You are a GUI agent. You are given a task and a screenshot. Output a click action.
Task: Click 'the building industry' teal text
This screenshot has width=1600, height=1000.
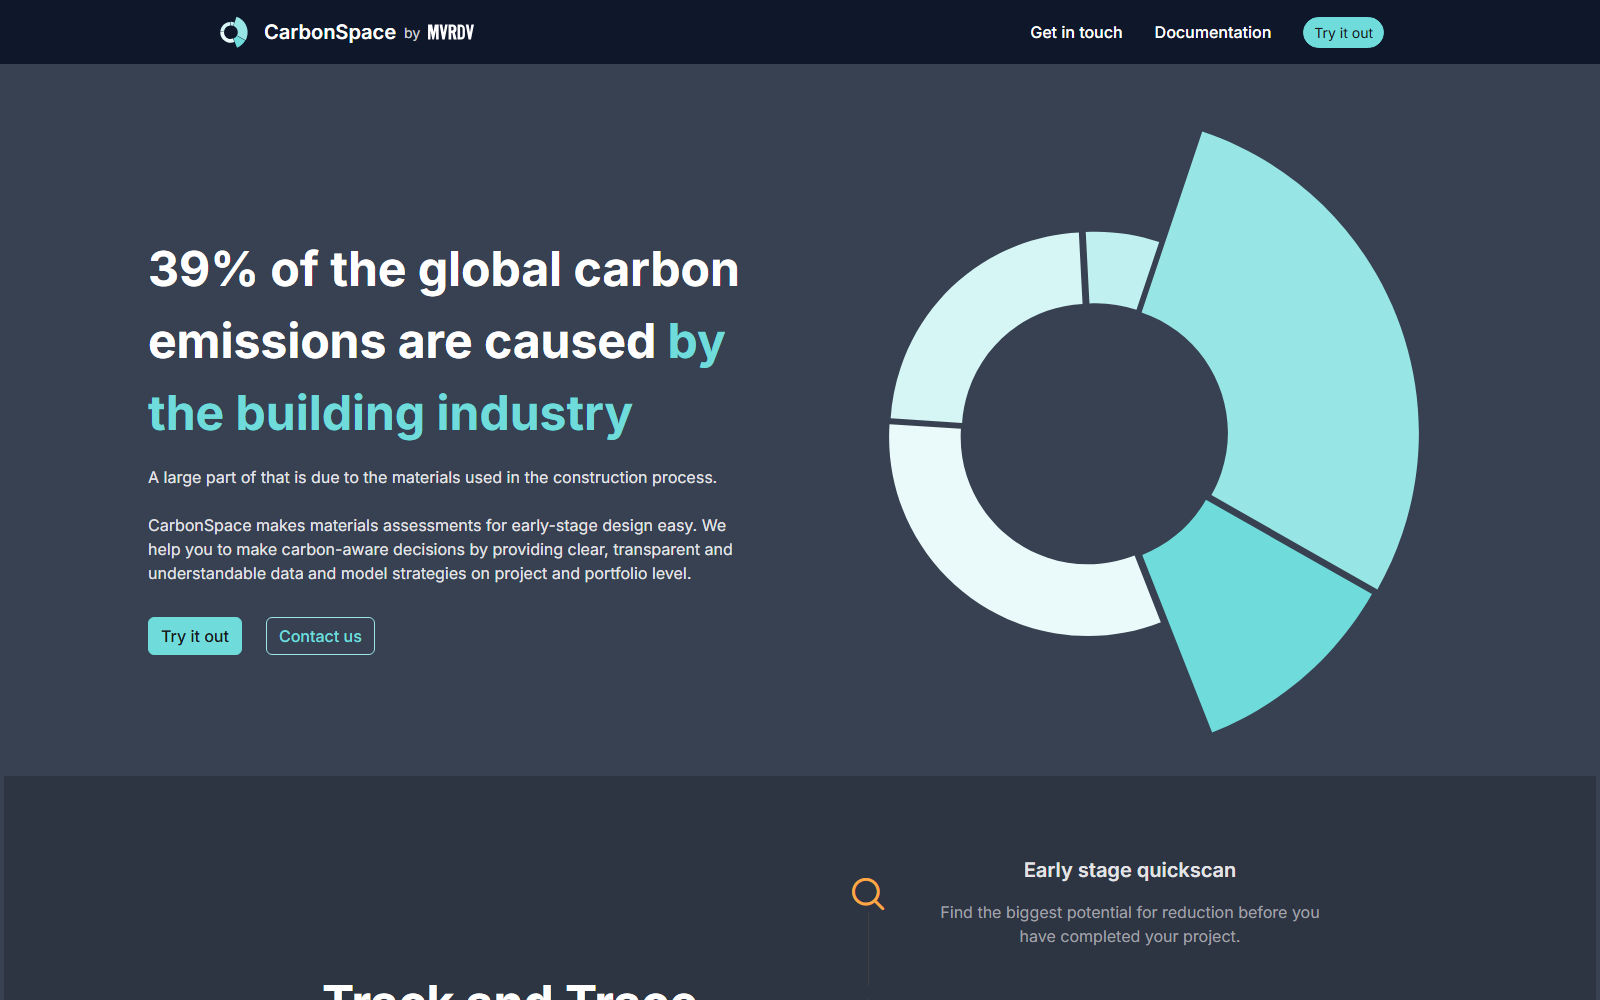pos(390,414)
